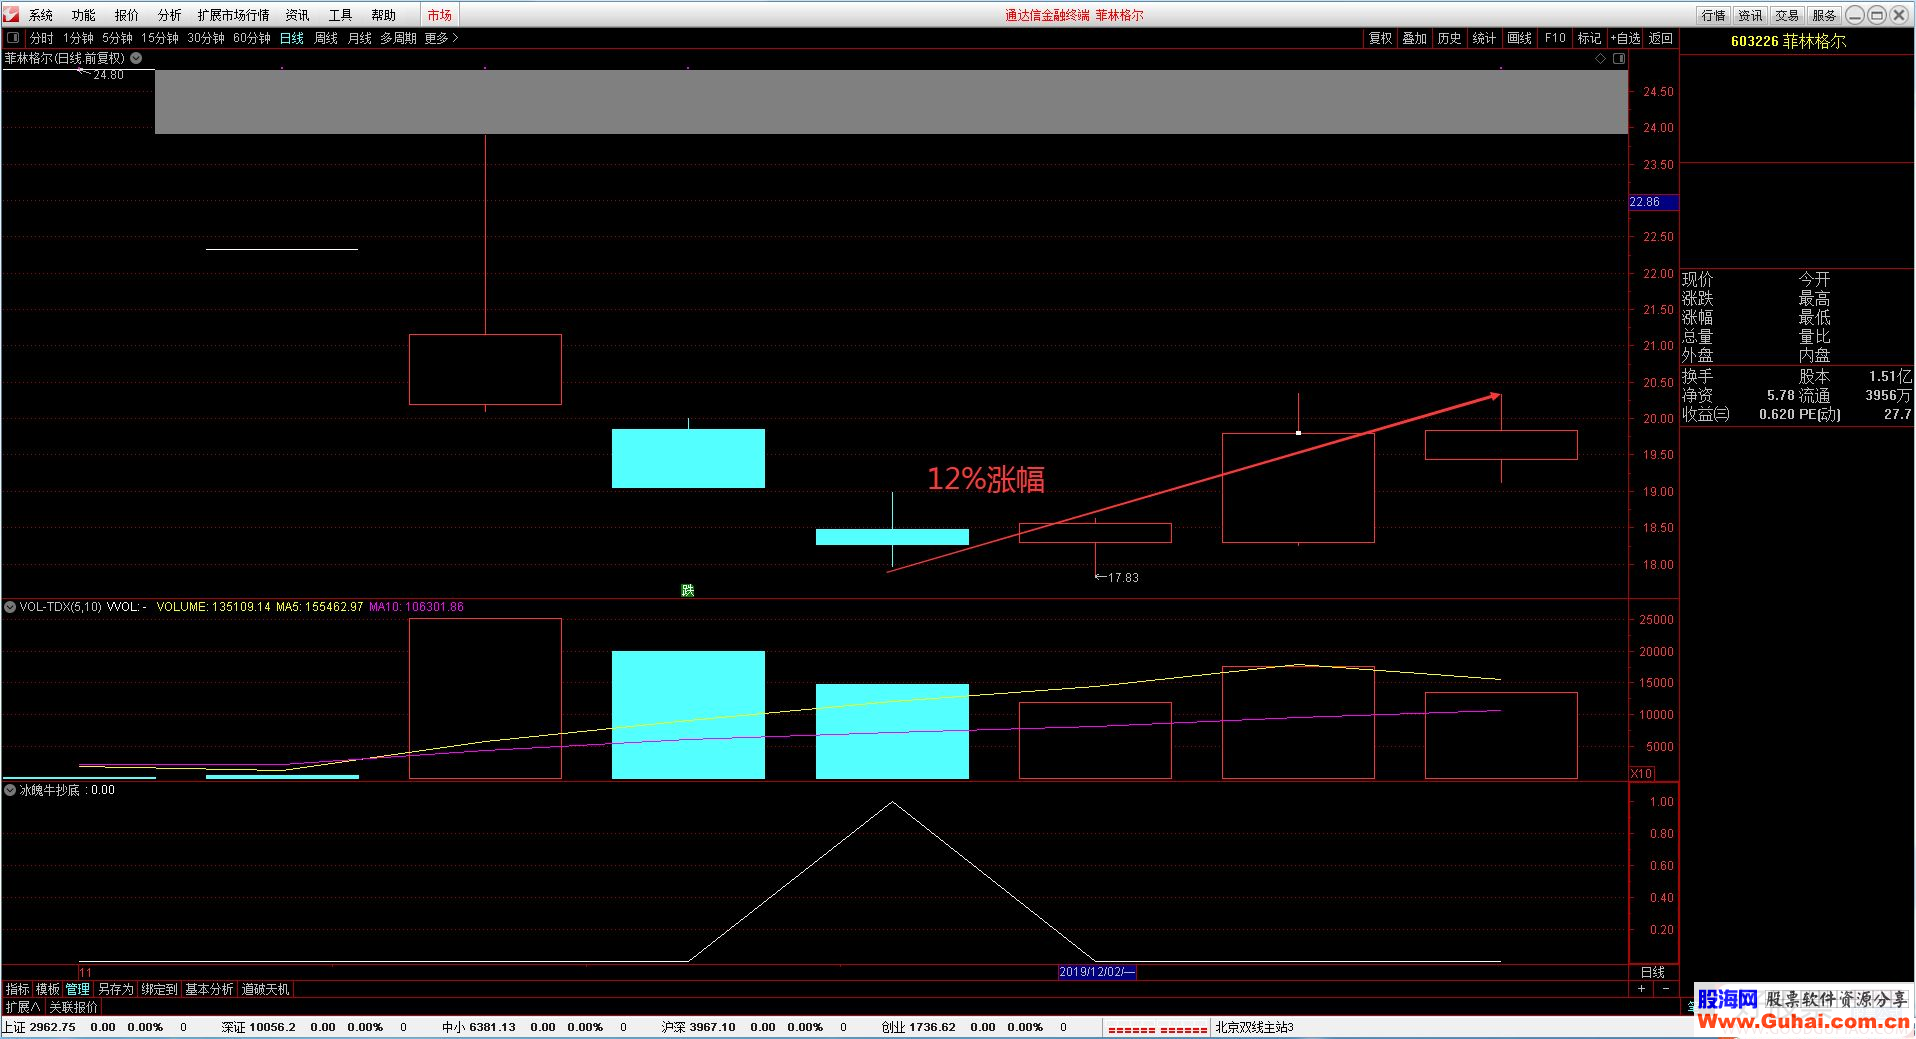This screenshot has height=1039, width=1916.
Task: Switch to 30分钟 period
Action: pos(206,38)
